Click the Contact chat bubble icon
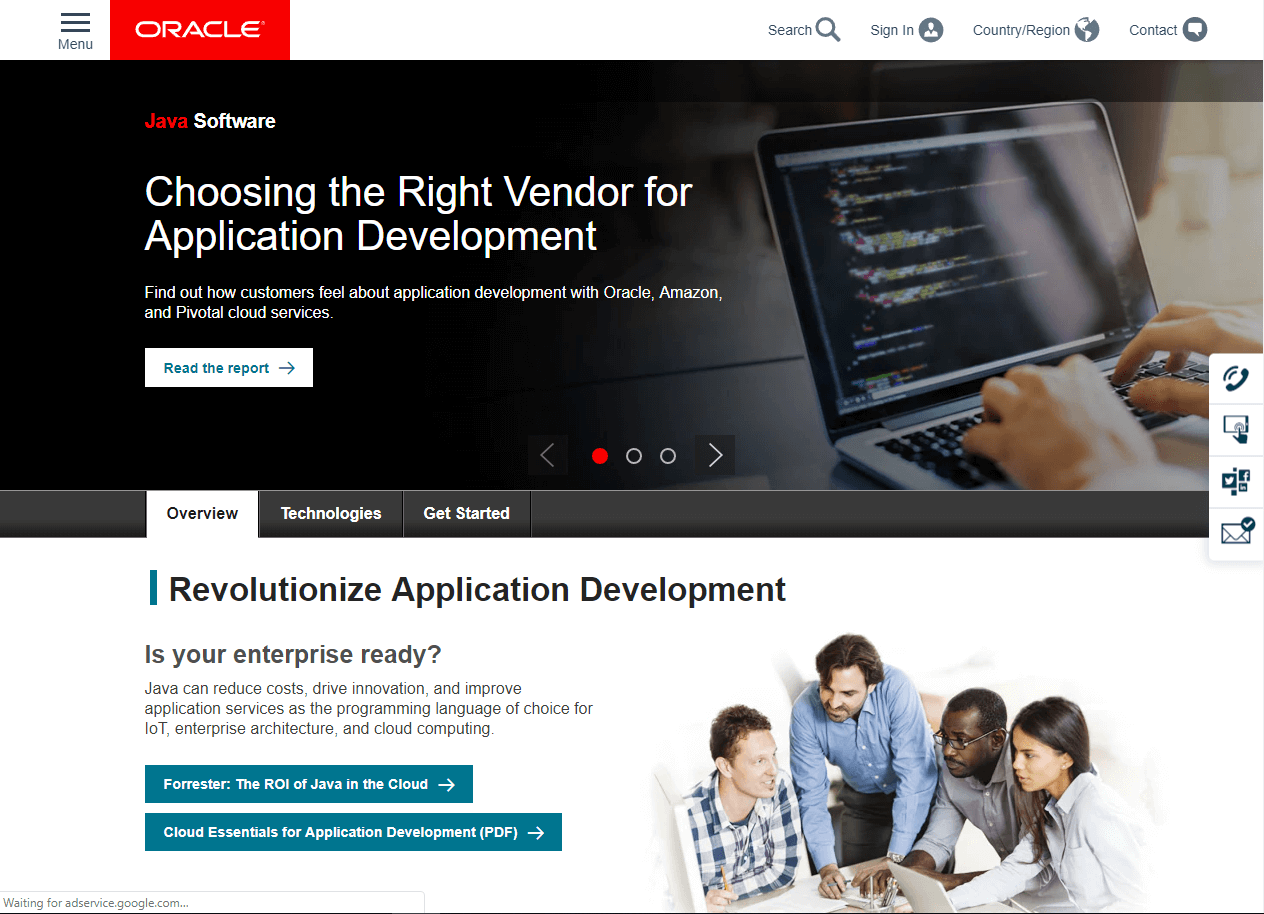 tap(1195, 30)
